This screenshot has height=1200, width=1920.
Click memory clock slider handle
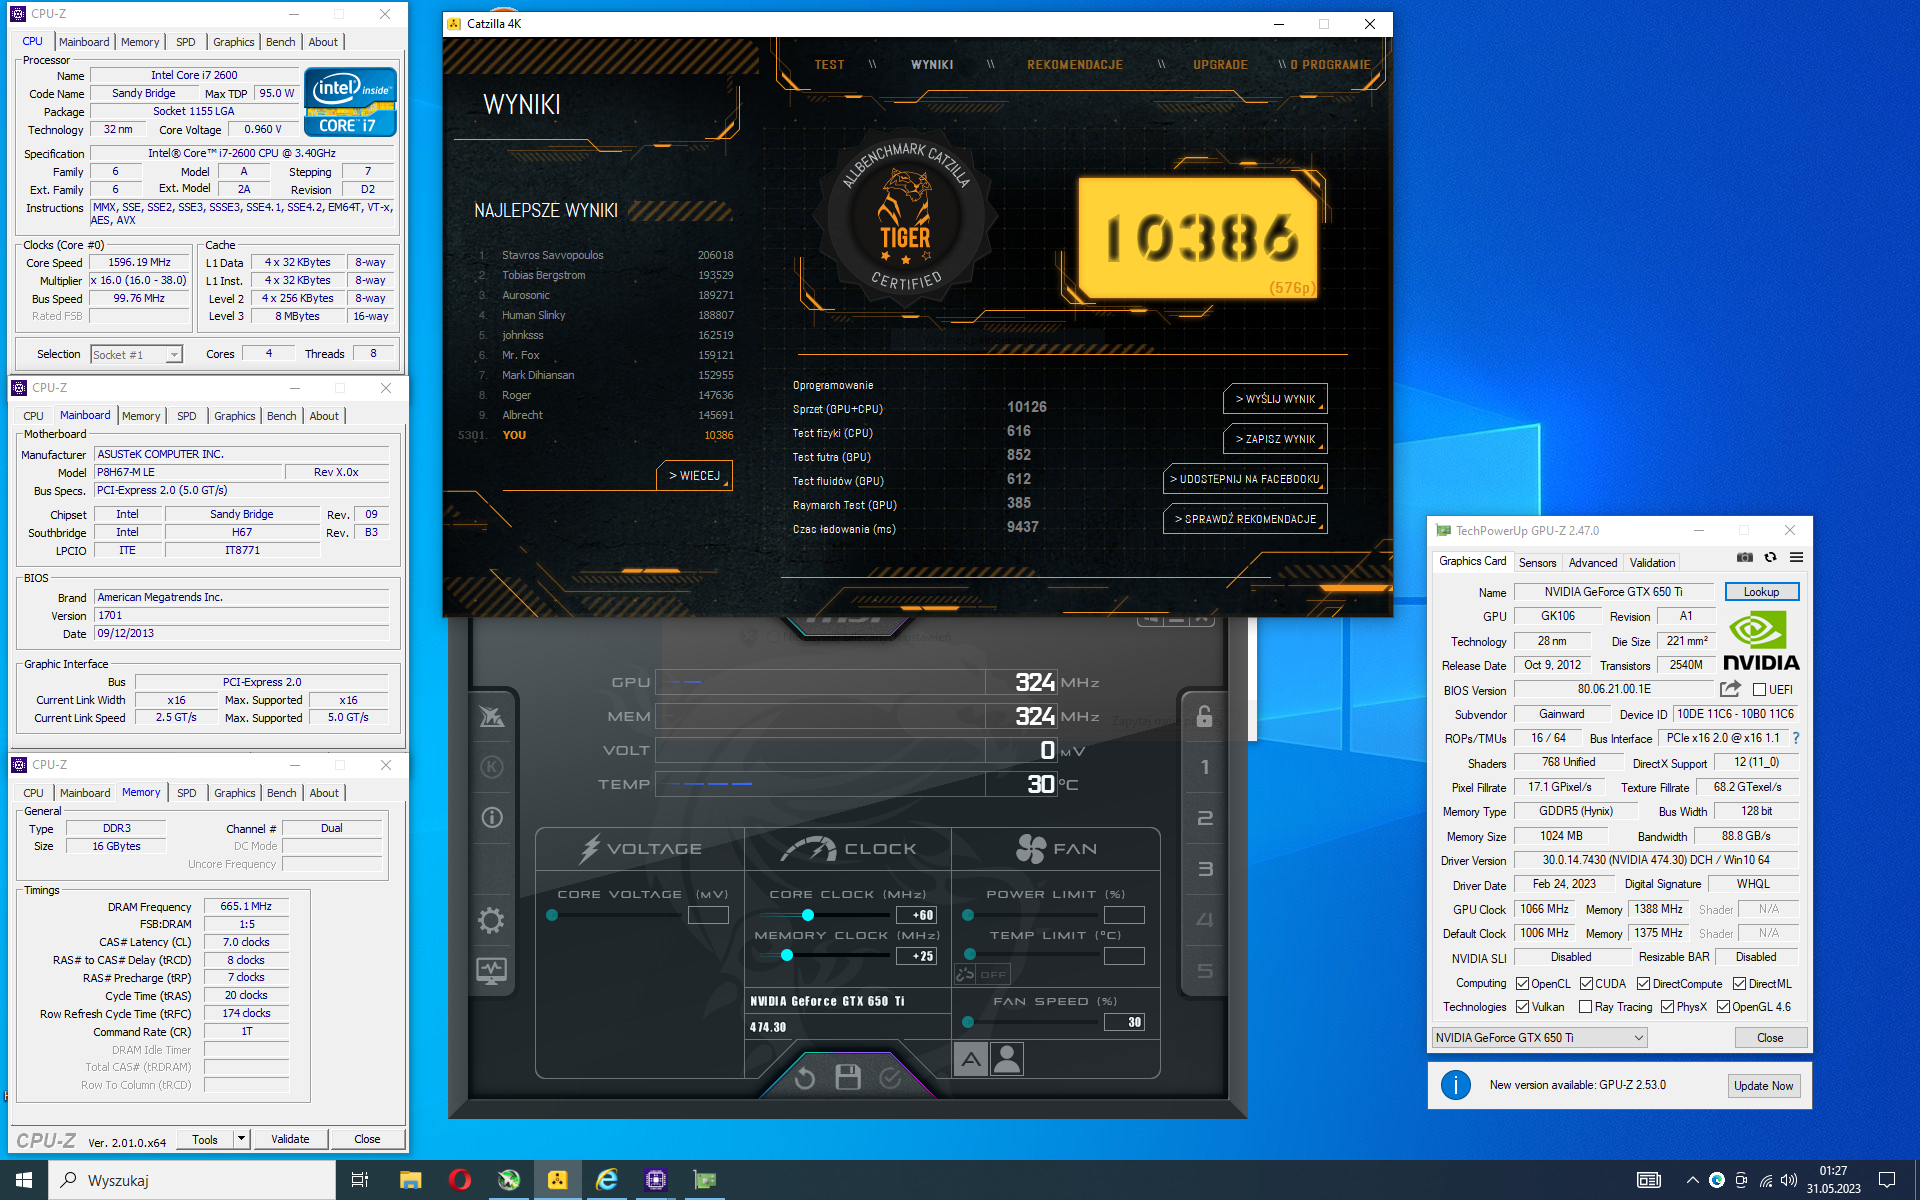pos(787,955)
